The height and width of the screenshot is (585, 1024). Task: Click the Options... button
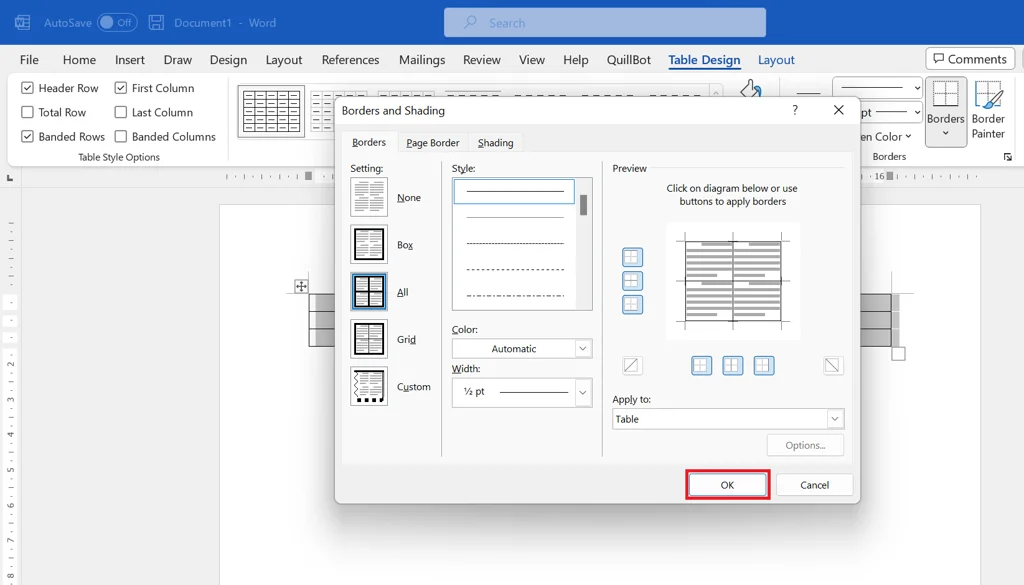coord(805,445)
